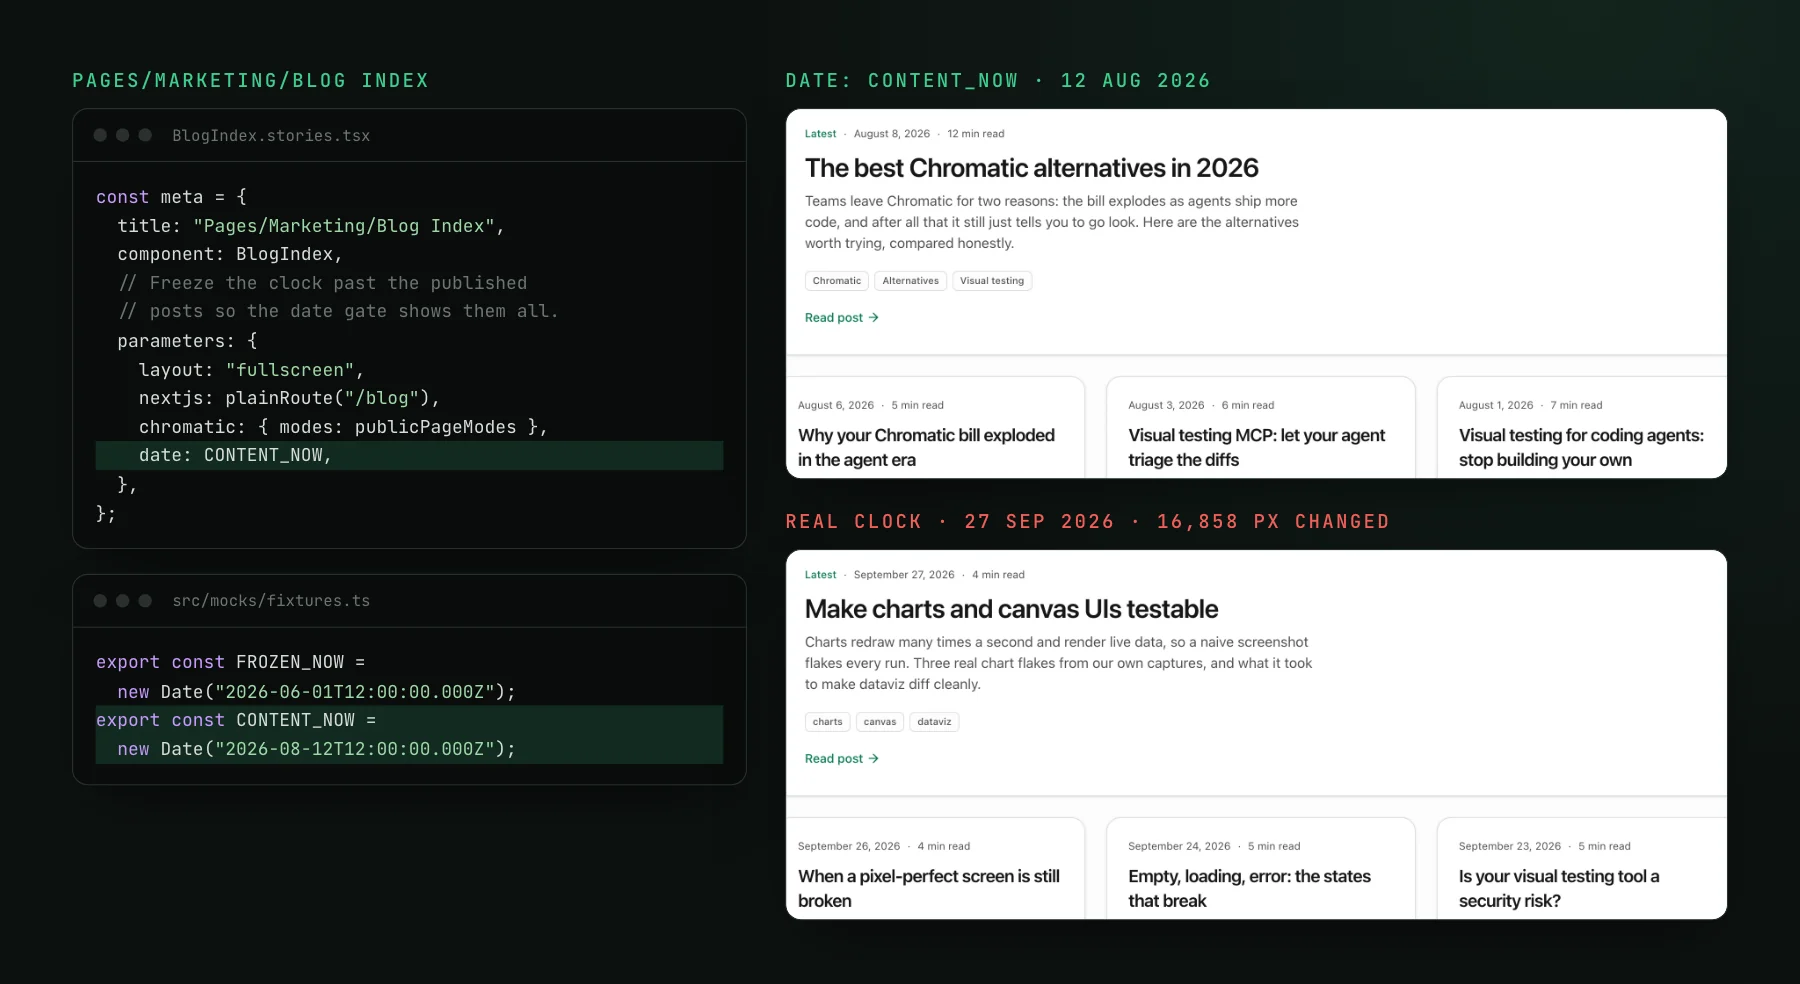Click the 'September 27, 2026' post date
The image size is (1800, 984).
[x=904, y=575]
